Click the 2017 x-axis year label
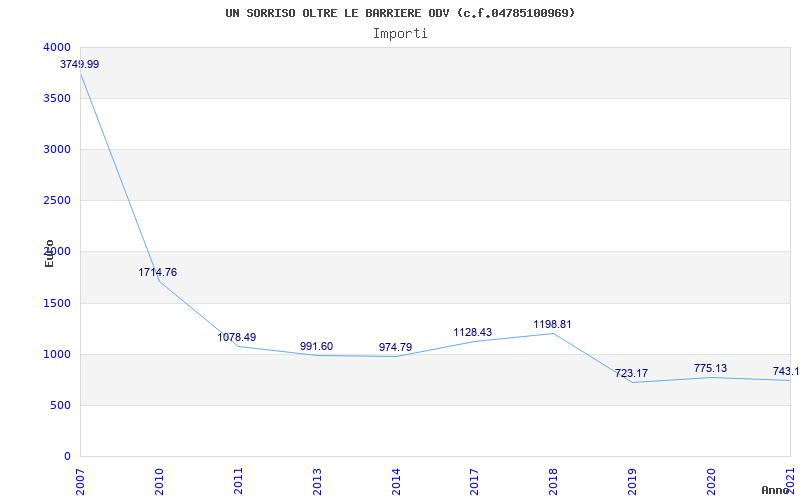The height and width of the screenshot is (500, 800). [474, 482]
